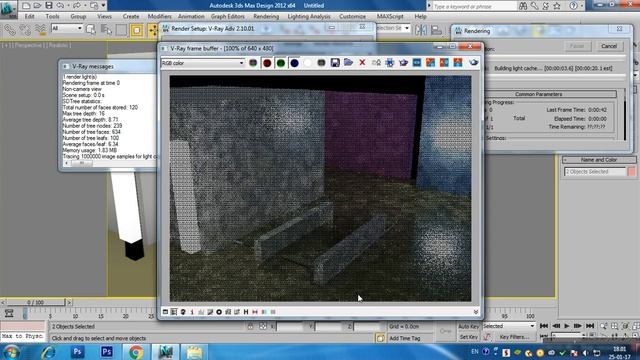Click Set Key button
The image size is (640, 360).
point(469,337)
